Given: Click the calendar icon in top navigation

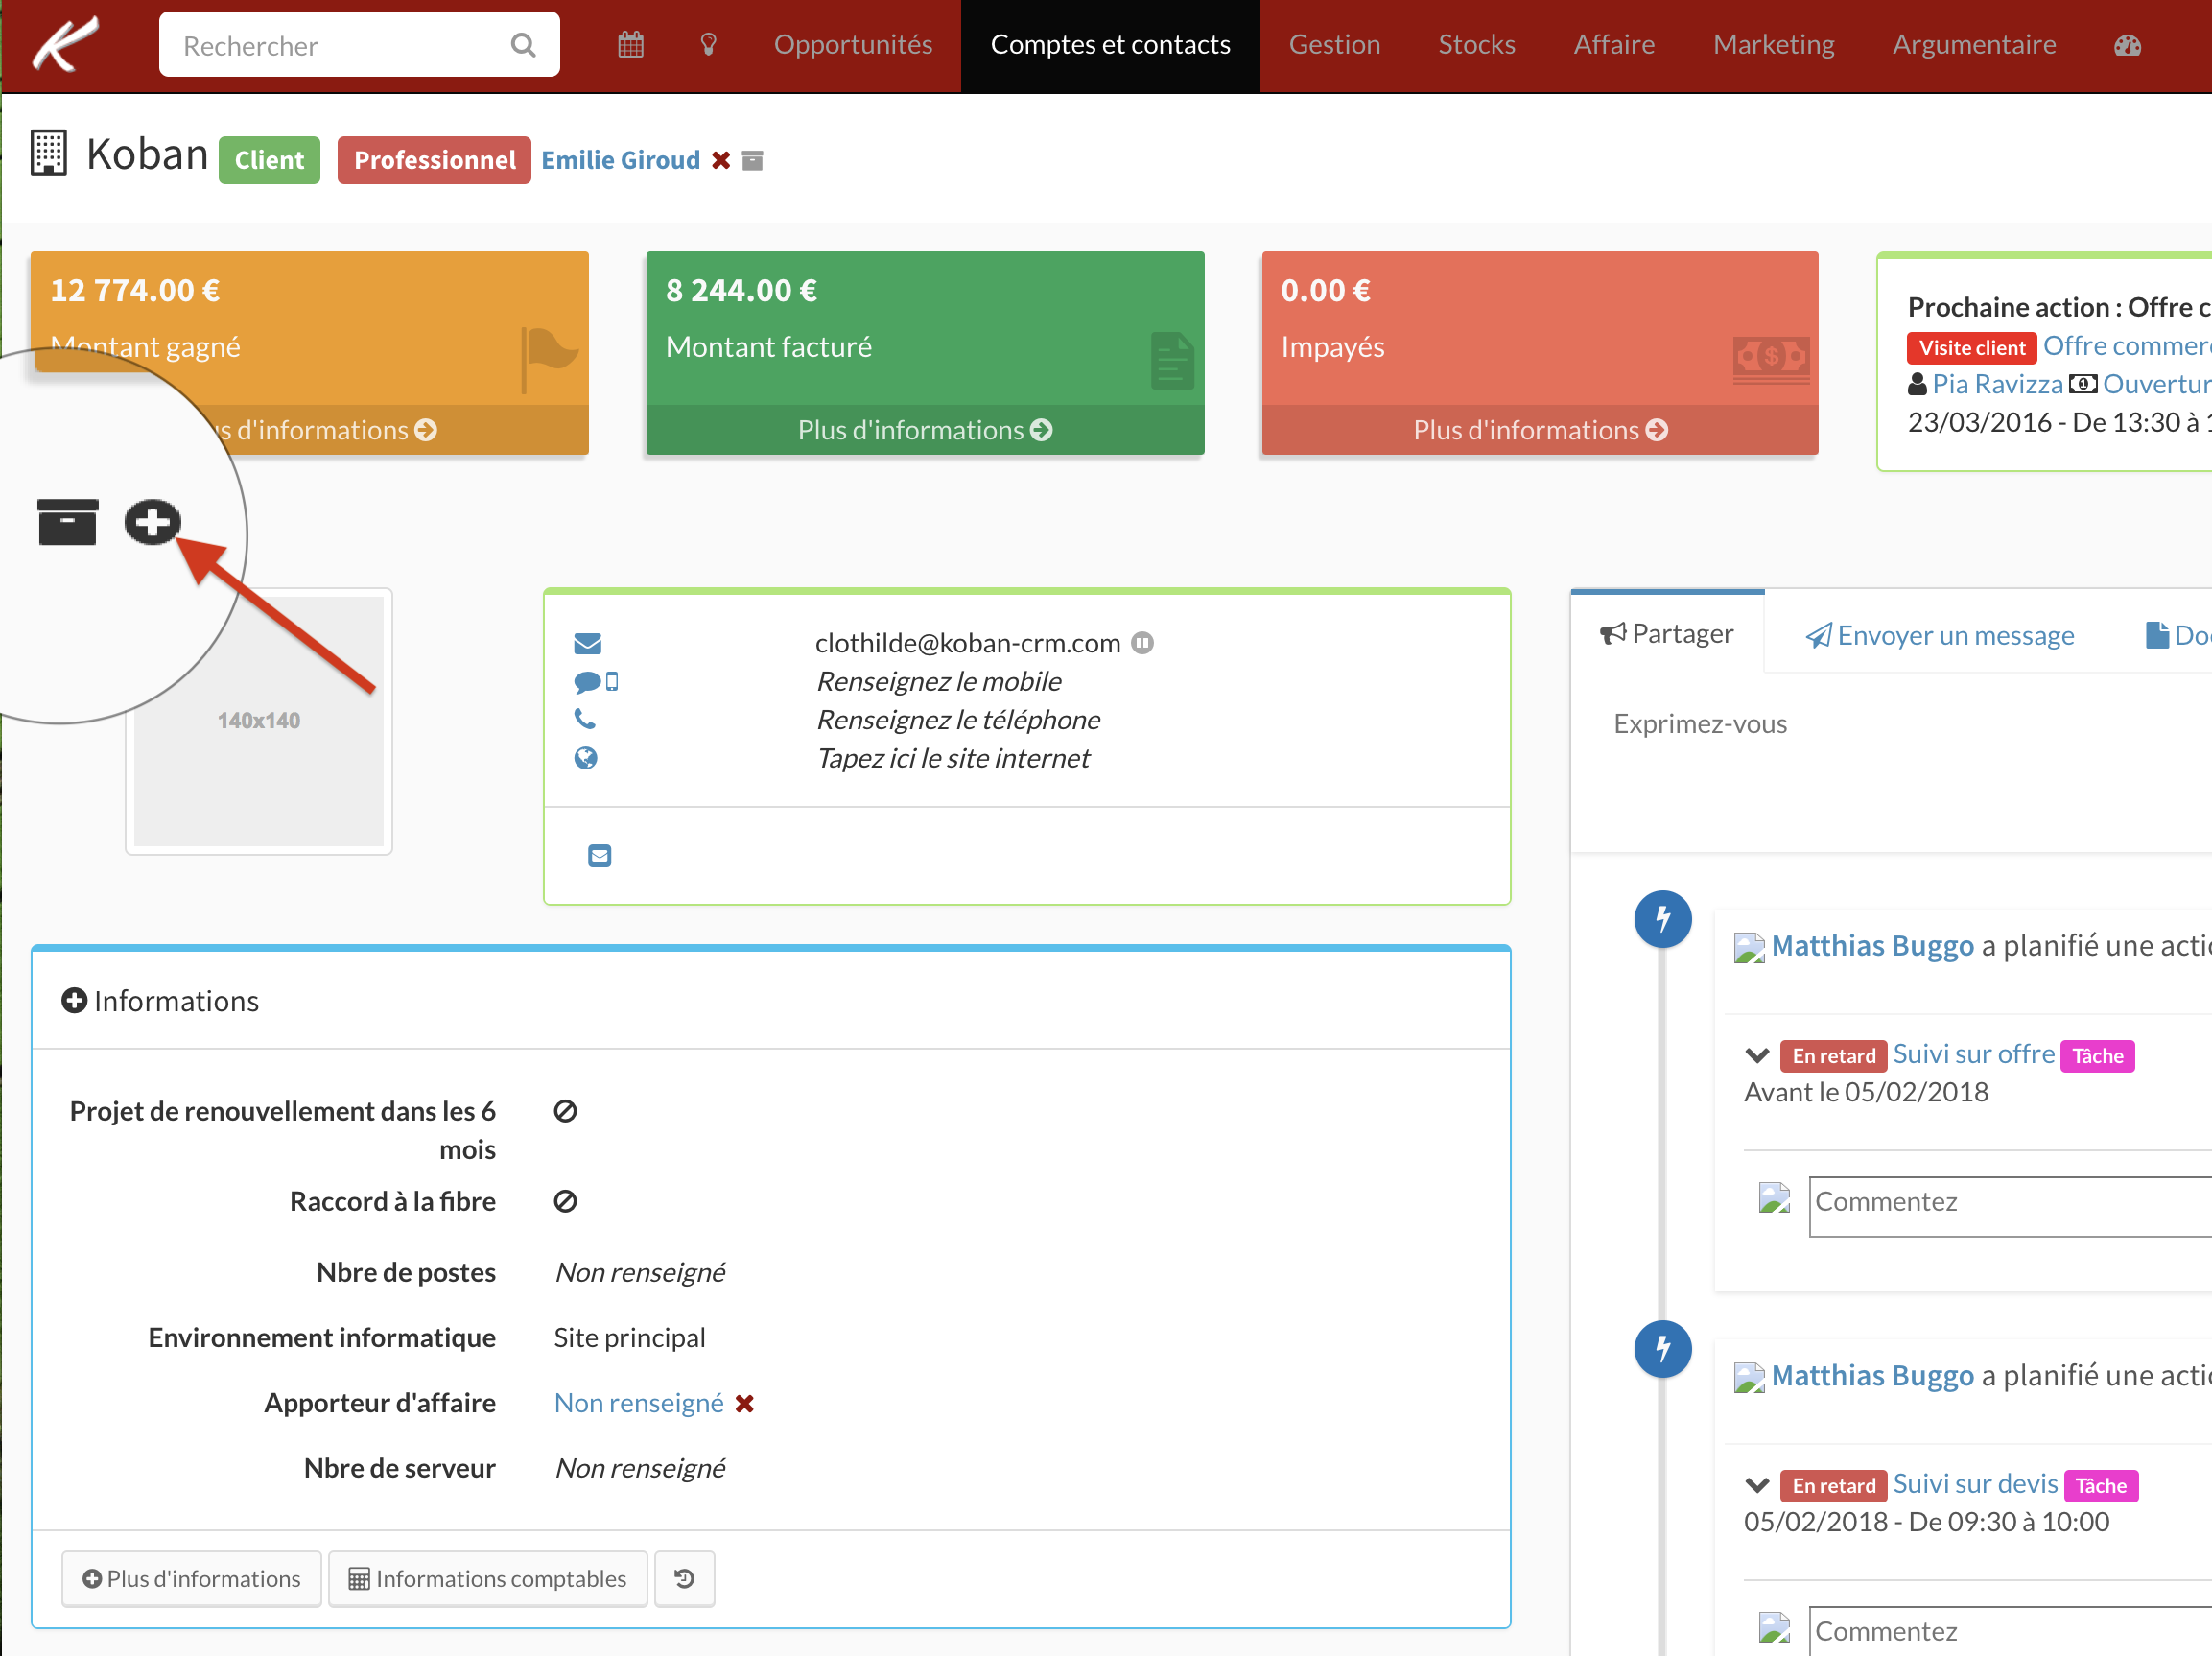Looking at the screenshot, I should point(630,45).
